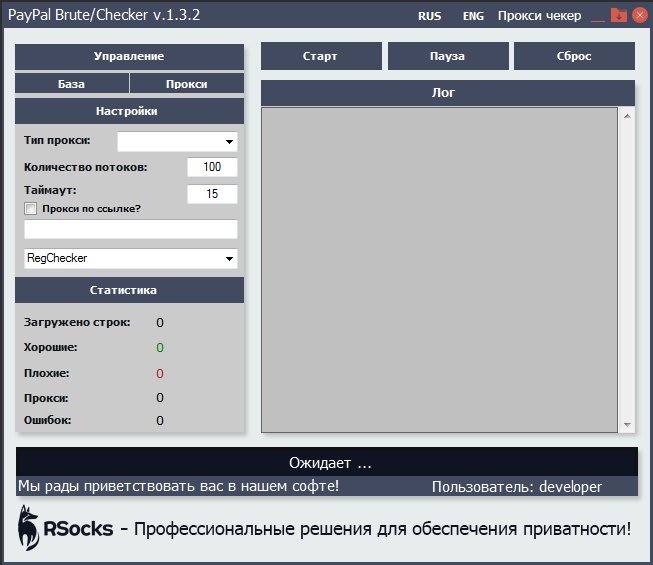Expand the RegChecker mode dropdown

coord(131,259)
